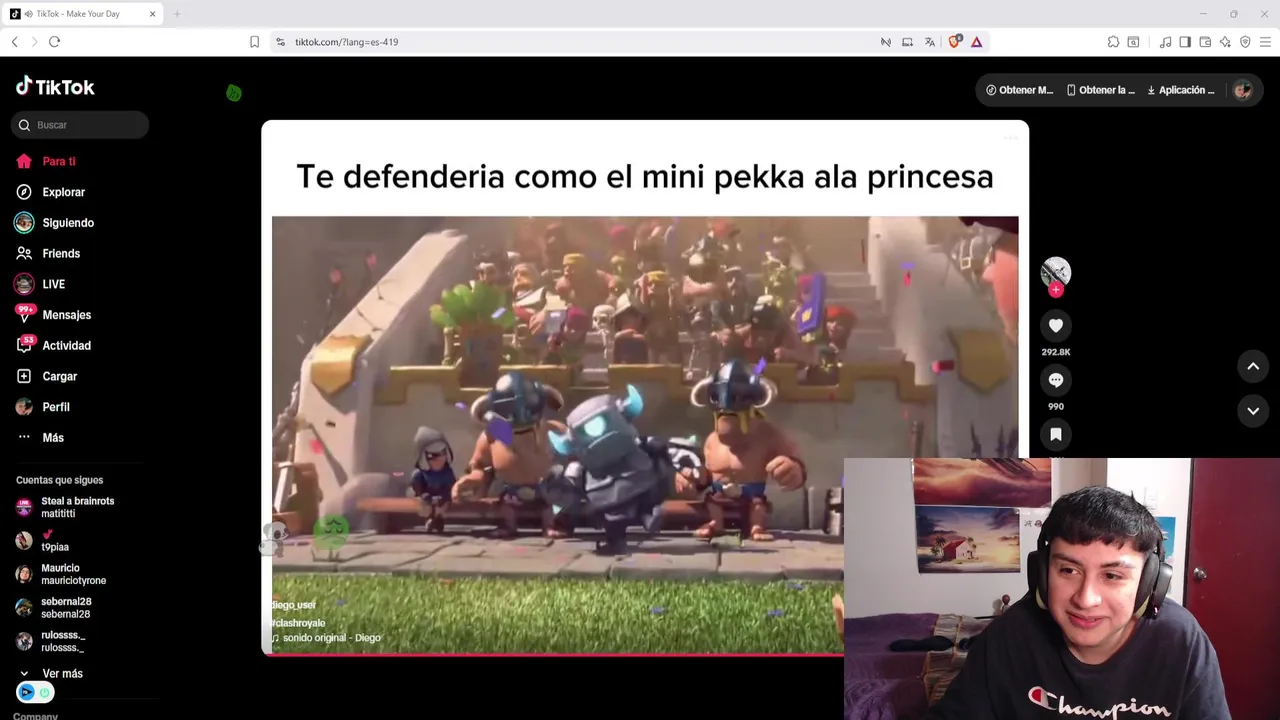Open the site settings icon beside the URL
The width and height of the screenshot is (1280, 720).
click(280, 42)
